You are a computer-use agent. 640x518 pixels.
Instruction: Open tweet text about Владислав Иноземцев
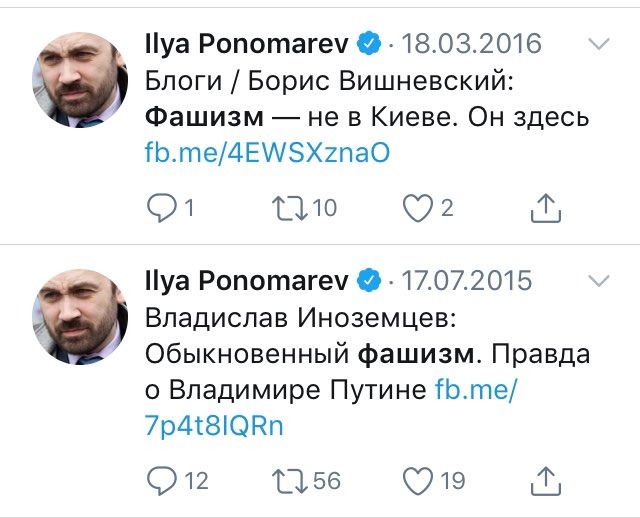pos(367,353)
